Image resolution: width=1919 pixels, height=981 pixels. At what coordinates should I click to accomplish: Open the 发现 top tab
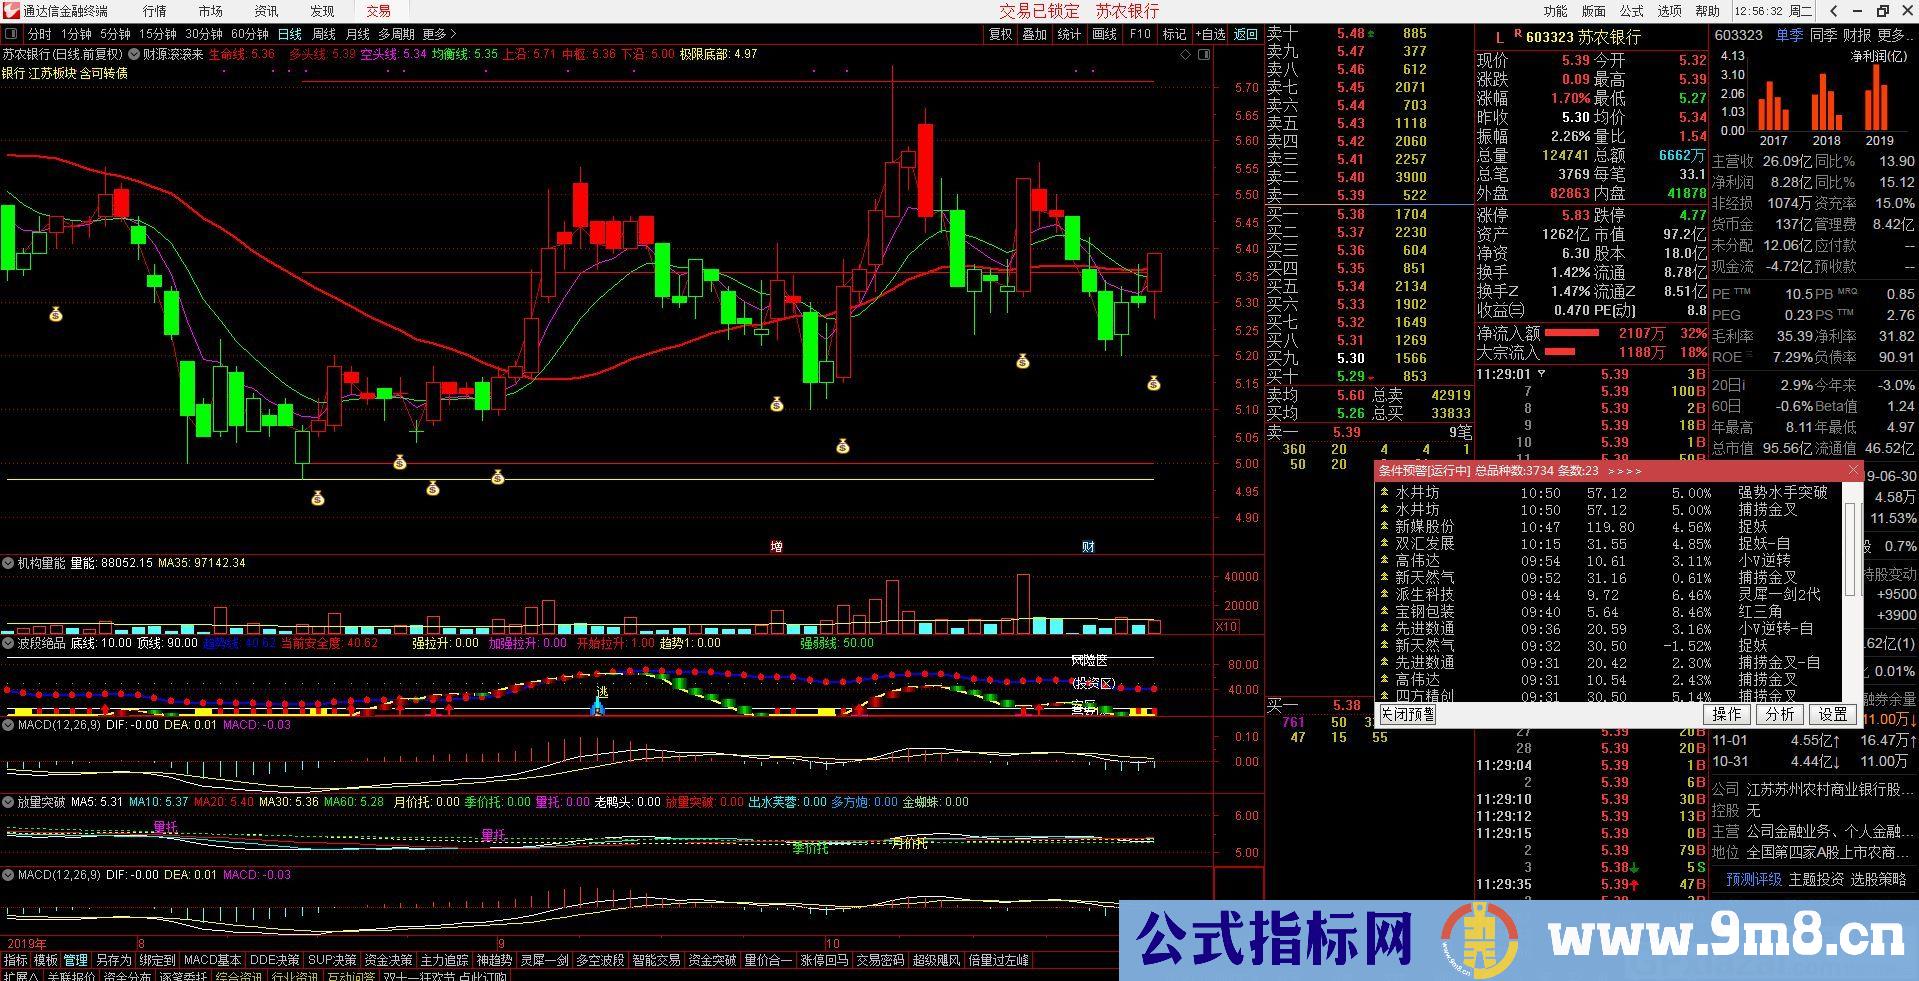(x=322, y=11)
